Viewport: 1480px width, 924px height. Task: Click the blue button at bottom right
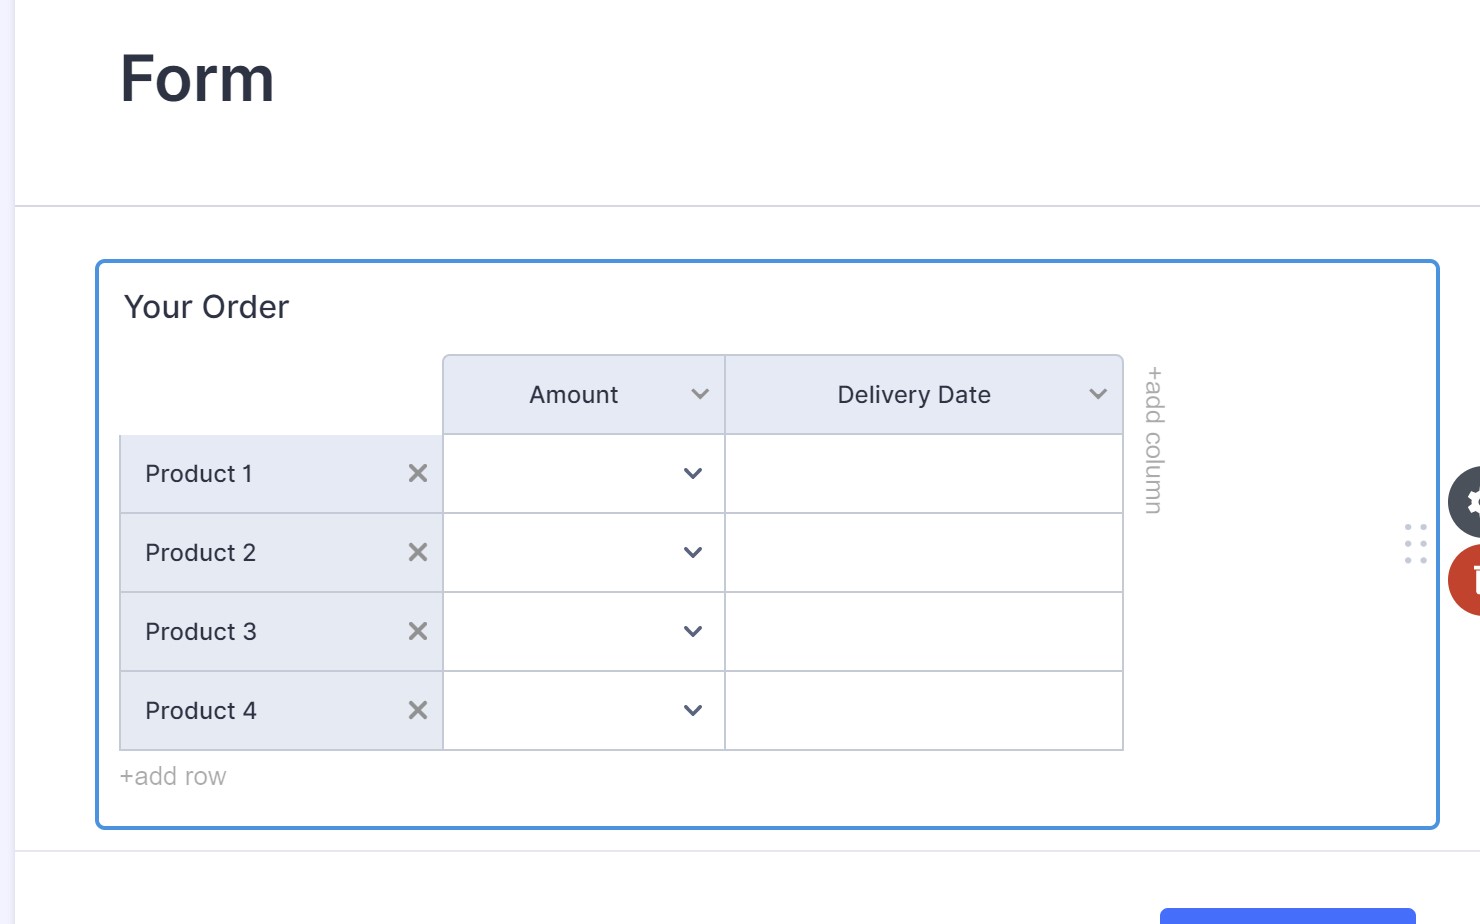tap(1288, 916)
